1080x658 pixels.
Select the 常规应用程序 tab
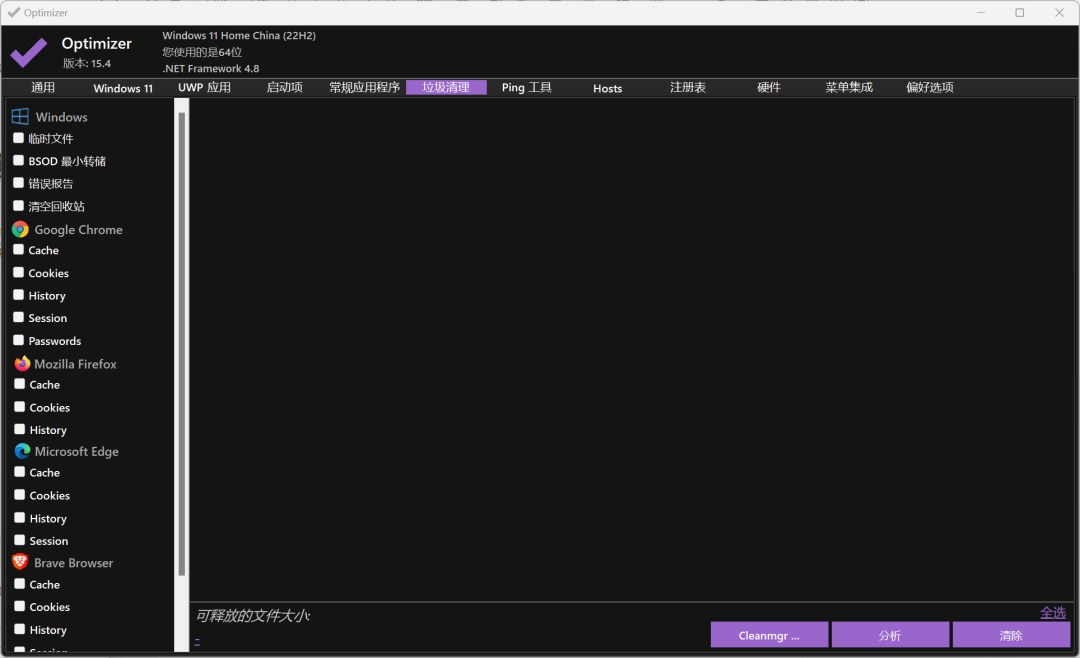click(365, 88)
